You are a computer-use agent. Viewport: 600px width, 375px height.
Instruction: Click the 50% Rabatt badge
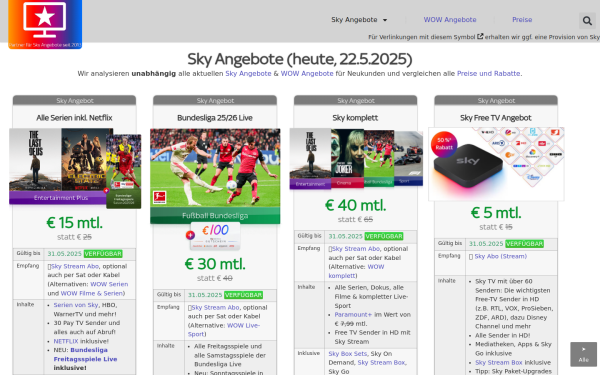click(x=444, y=144)
